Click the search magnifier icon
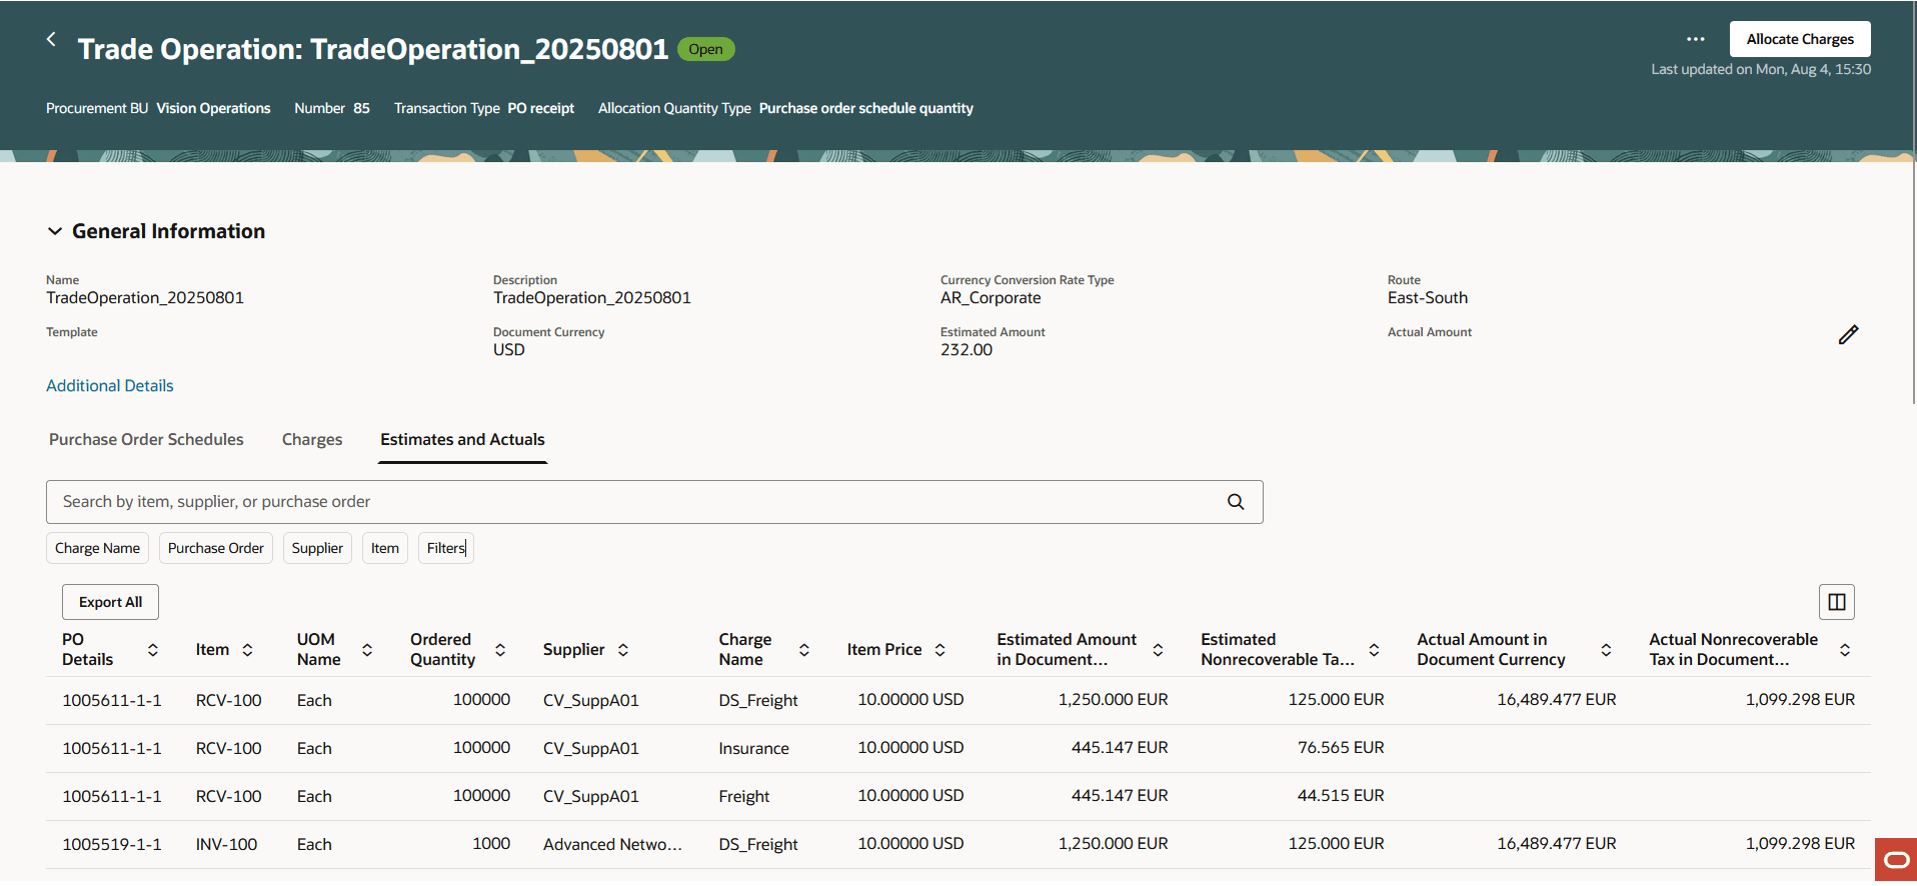The width and height of the screenshot is (1917, 886). 1236,502
